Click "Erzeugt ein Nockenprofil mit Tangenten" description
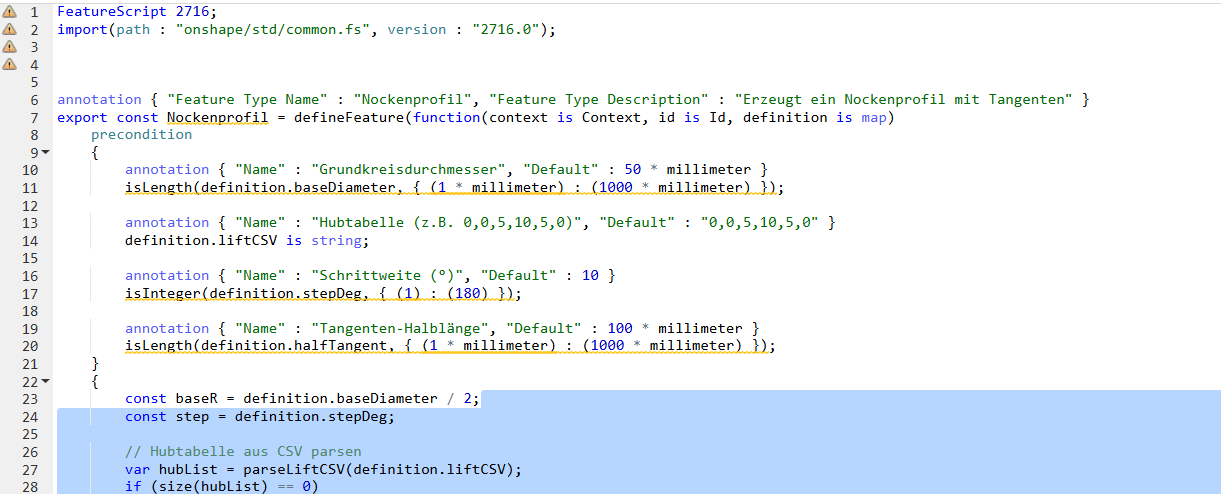 click(903, 100)
